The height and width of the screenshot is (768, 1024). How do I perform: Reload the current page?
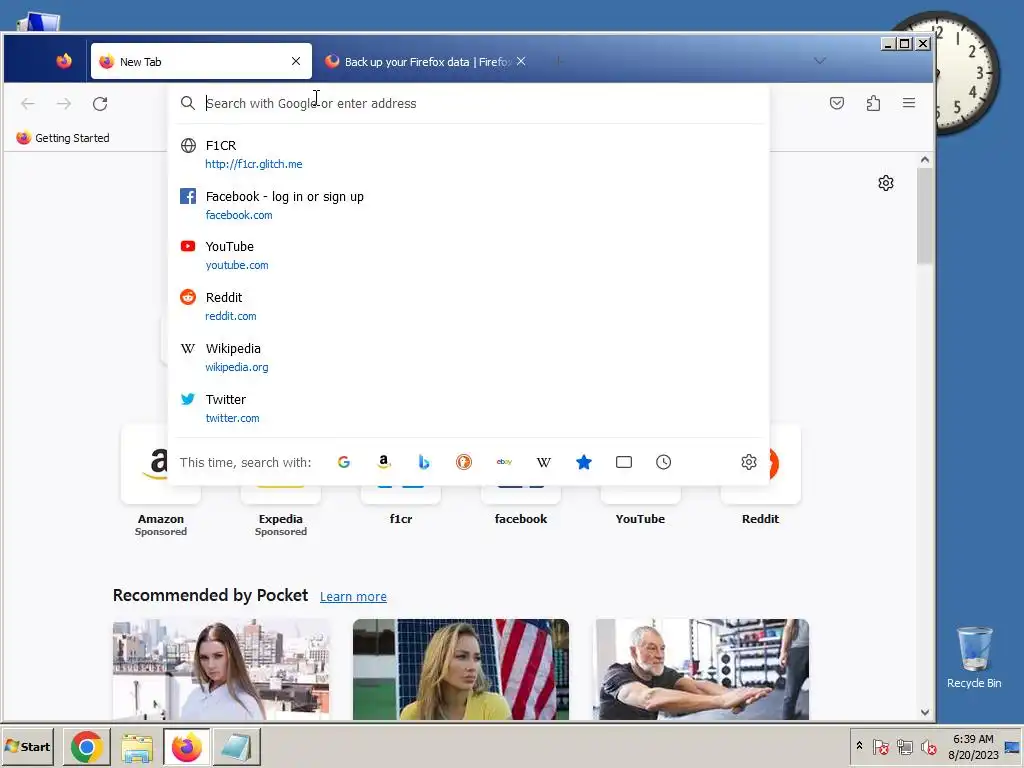pos(100,104)
